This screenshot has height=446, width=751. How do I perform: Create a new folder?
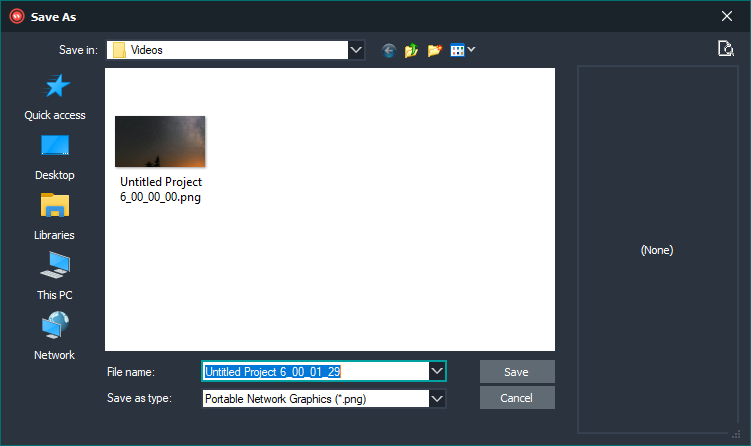click(x=434, y=50)
